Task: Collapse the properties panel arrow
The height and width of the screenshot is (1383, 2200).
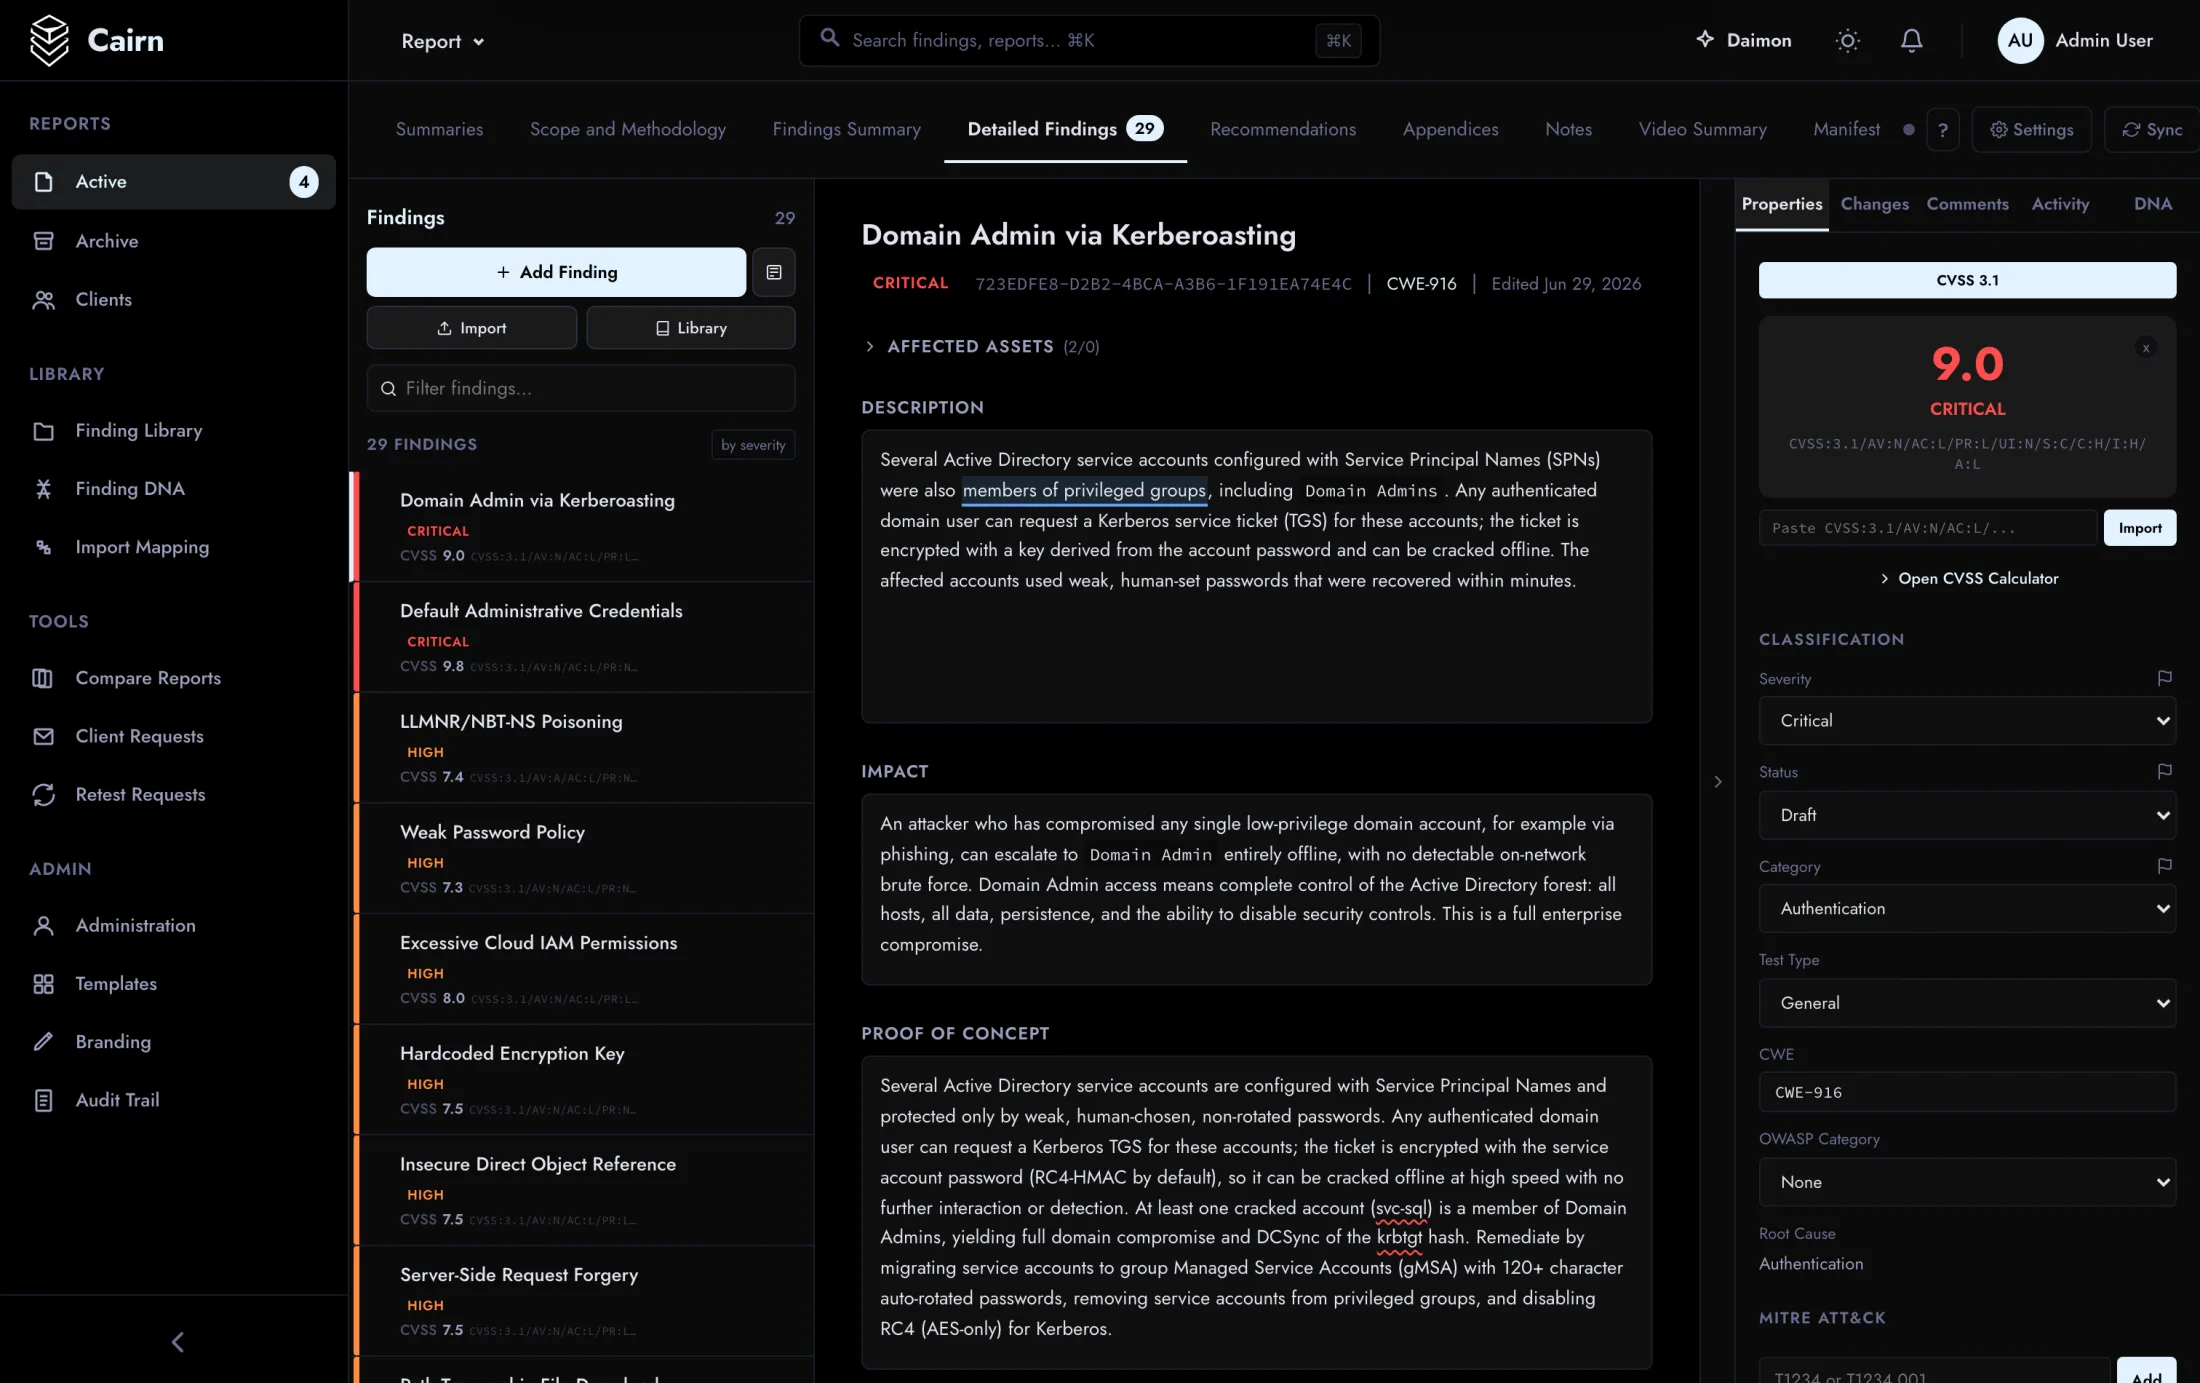Action: [1717, 782]
